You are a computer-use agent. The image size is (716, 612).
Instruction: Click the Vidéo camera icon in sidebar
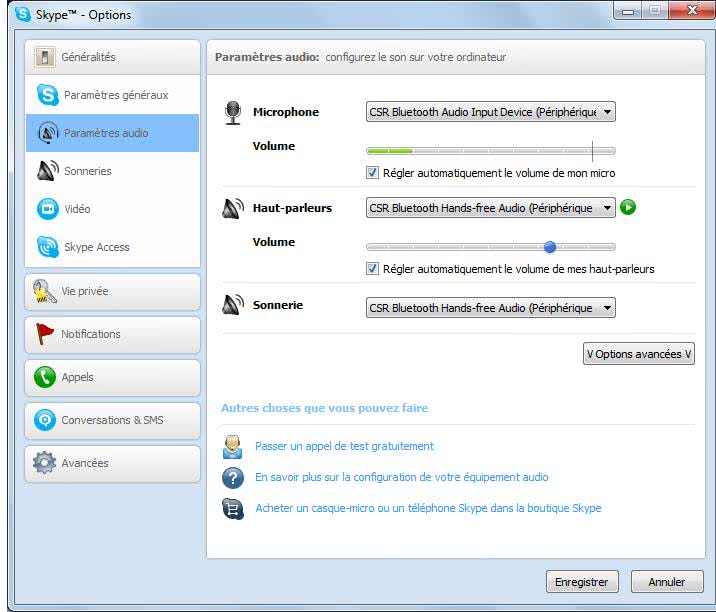tap(47, 209)
